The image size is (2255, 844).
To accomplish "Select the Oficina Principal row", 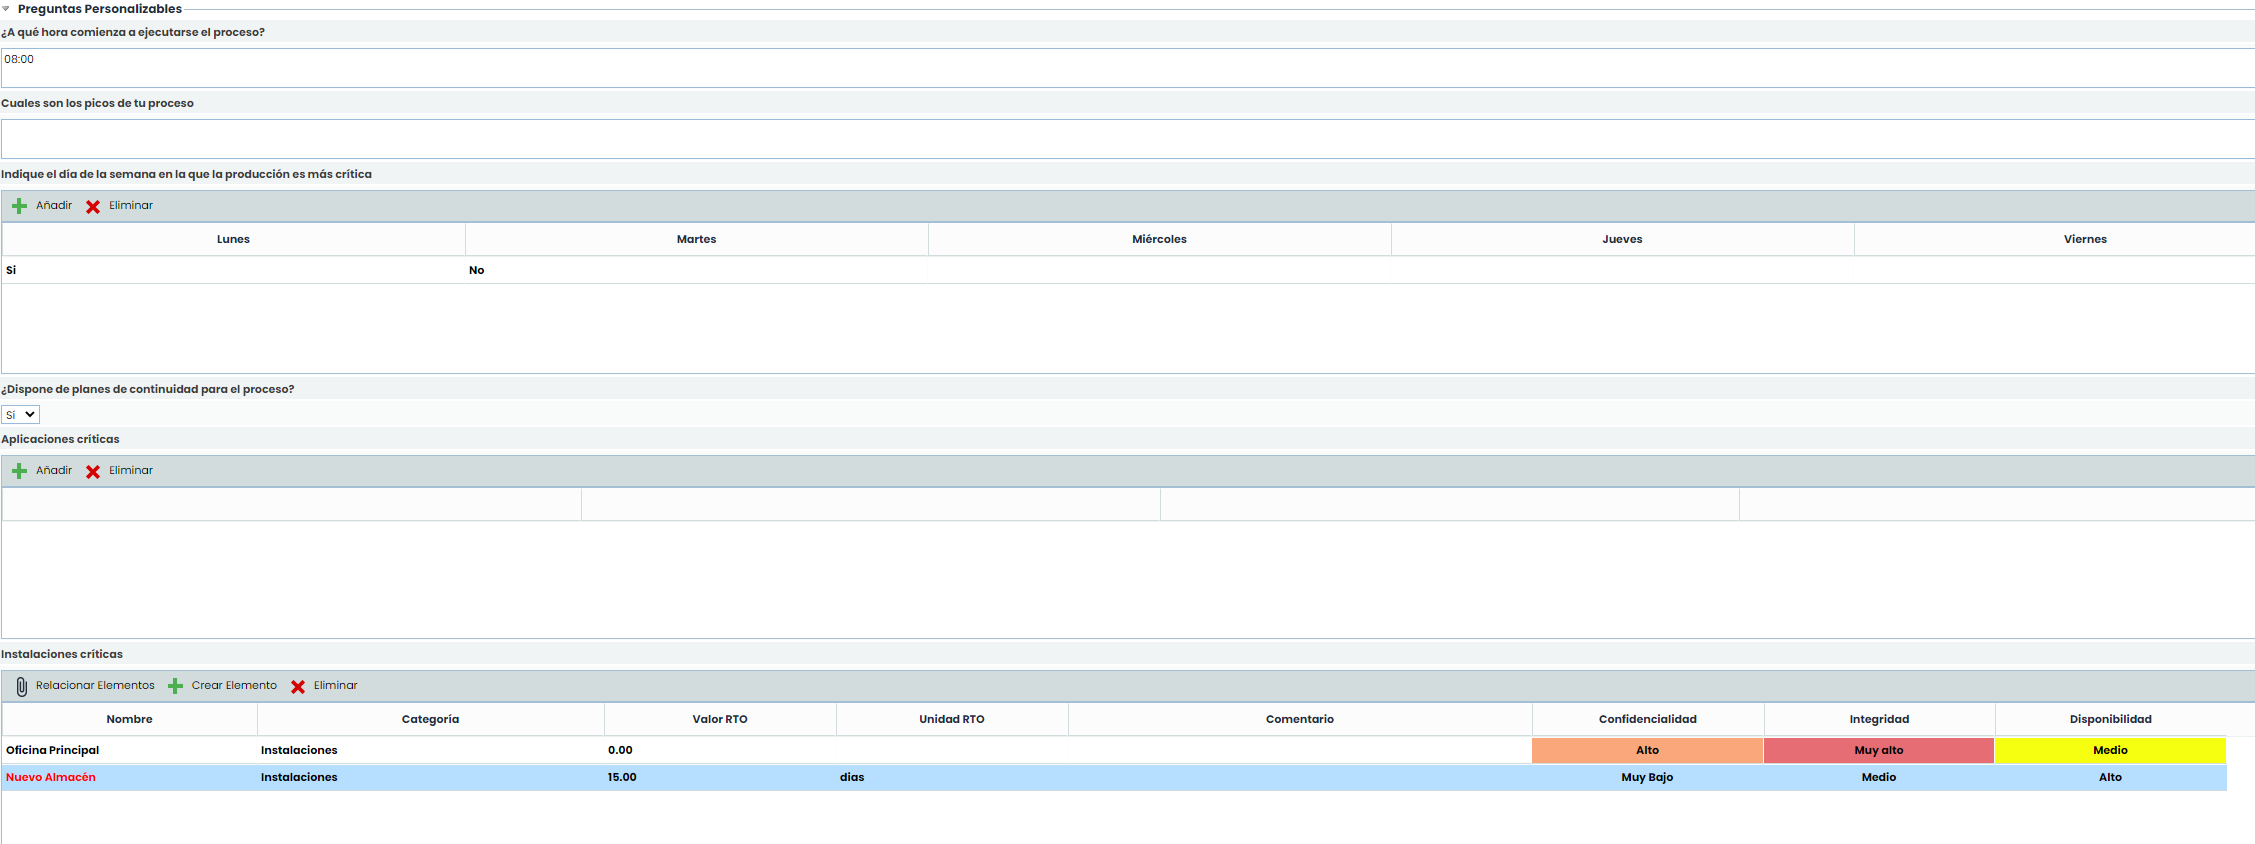I will pyautogui.click(x=53, y=751).
